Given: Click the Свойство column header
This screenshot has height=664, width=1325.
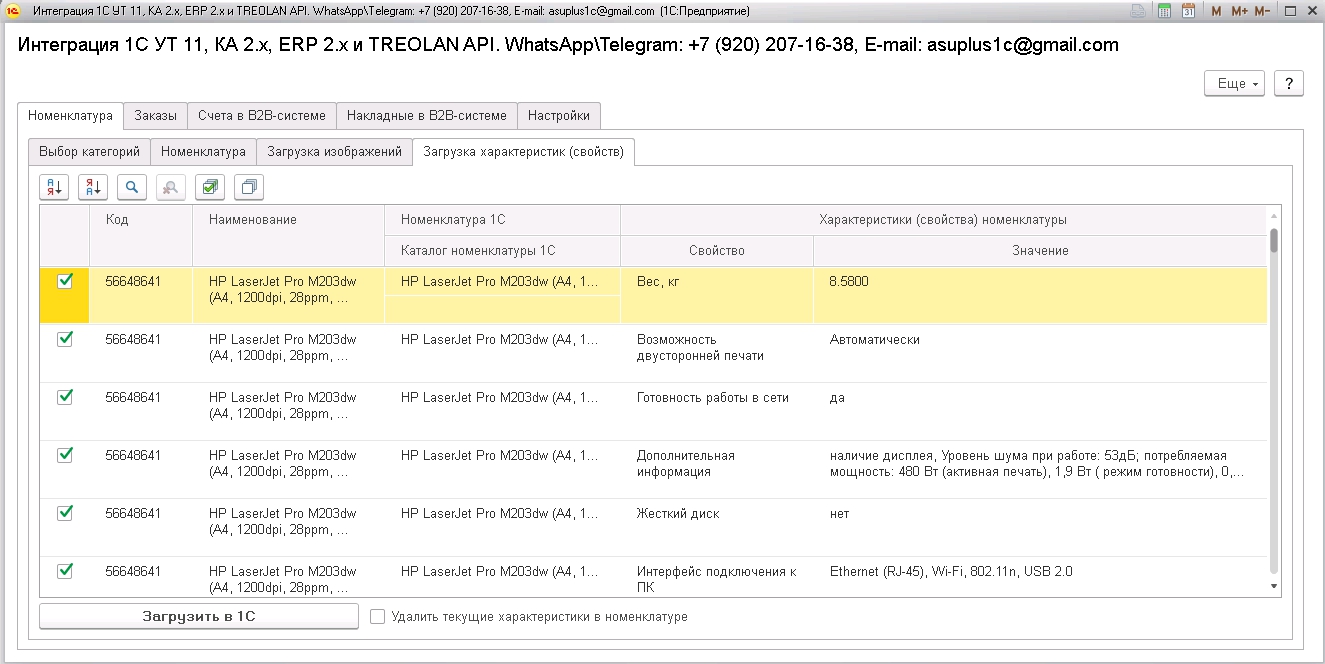Looking at the screenshot, I should (x=717, y=251).
